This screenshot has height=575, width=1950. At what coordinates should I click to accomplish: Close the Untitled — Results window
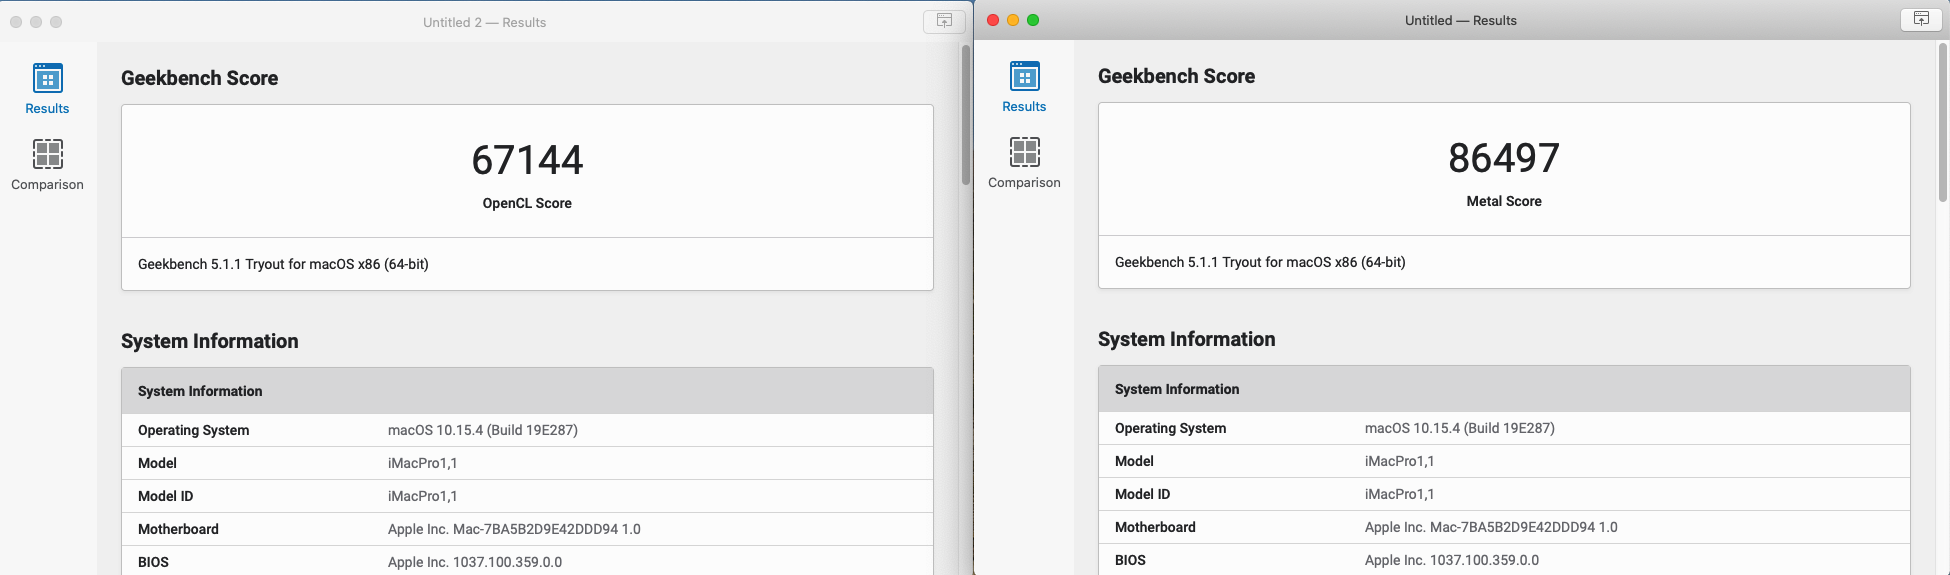(993, 20)
